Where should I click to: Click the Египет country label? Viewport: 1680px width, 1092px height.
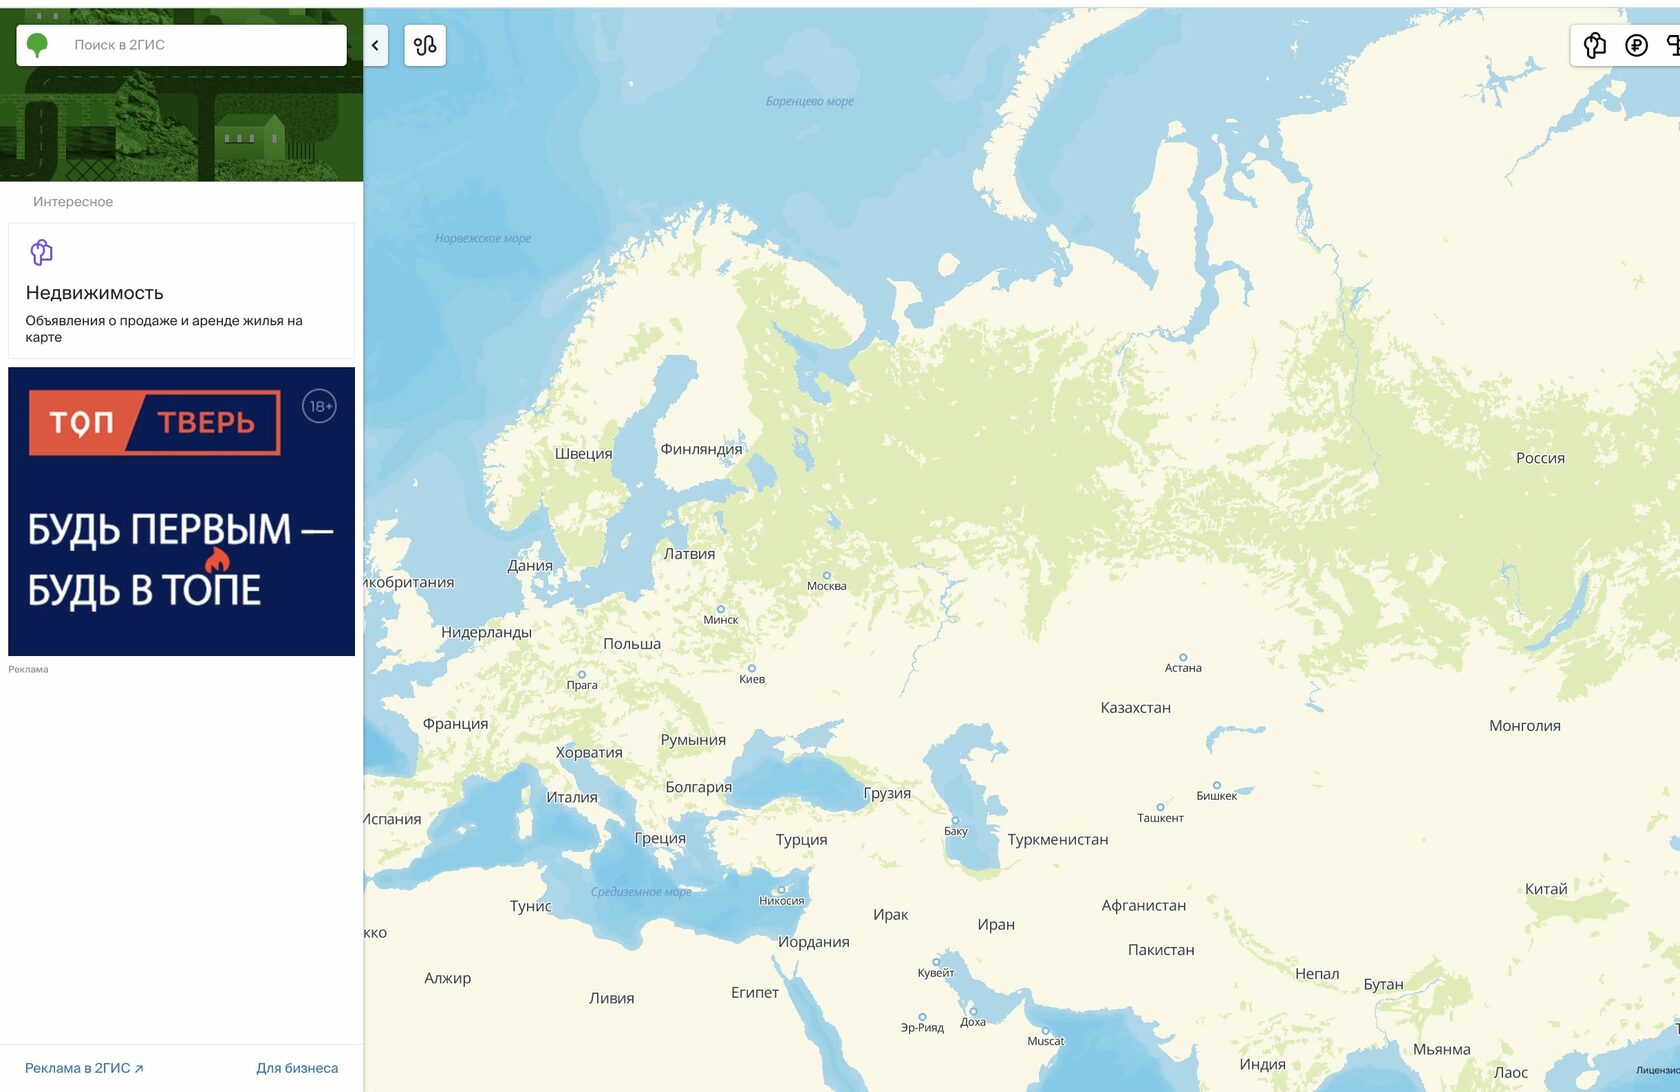click(754, 993)
